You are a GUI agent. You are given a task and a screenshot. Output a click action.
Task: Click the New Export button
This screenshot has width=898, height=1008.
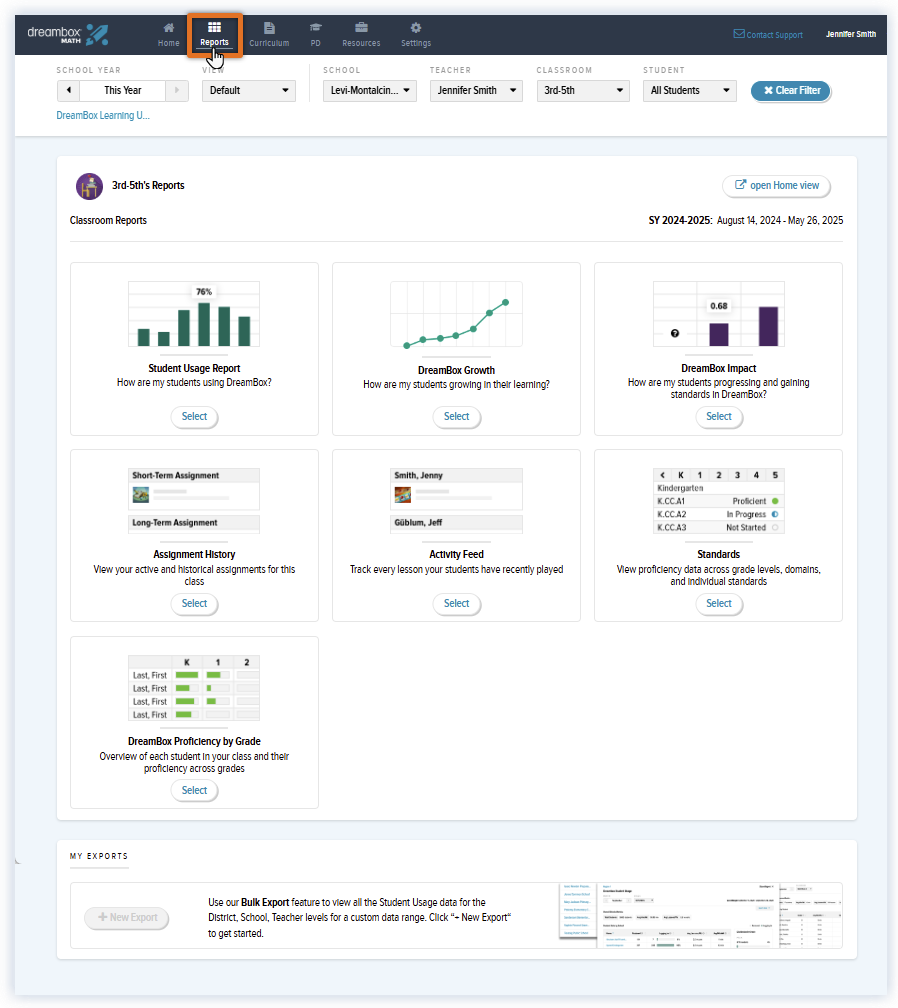[x=127, y=917]
